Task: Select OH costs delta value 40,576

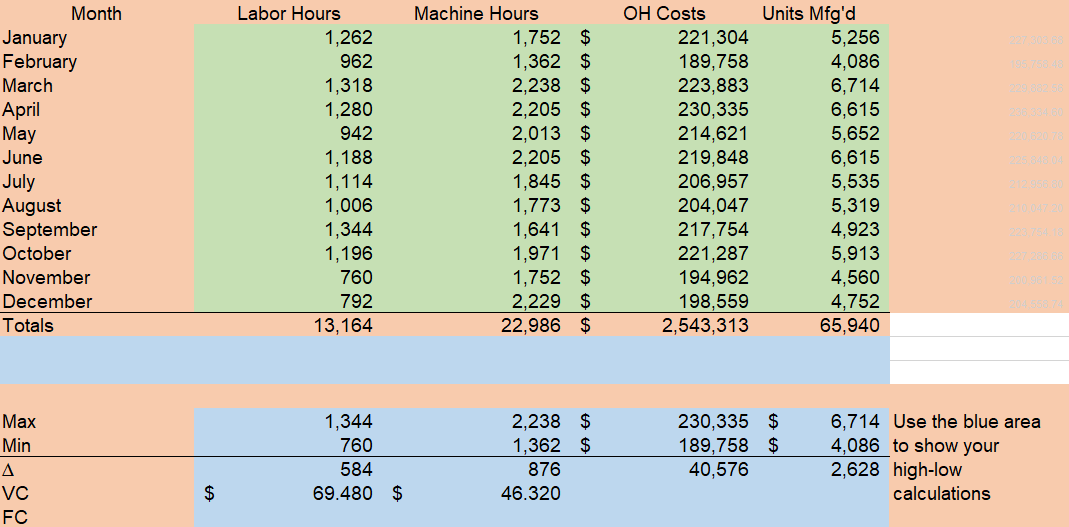Action: pos(719,470)
